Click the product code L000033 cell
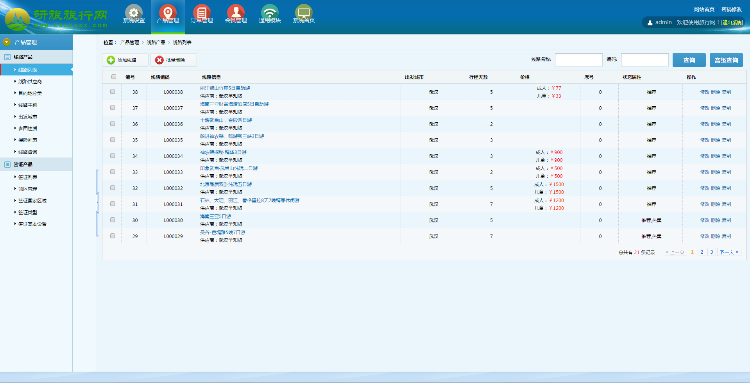Image resolution: width=750 pixels, height=383 pixels. 173,172
